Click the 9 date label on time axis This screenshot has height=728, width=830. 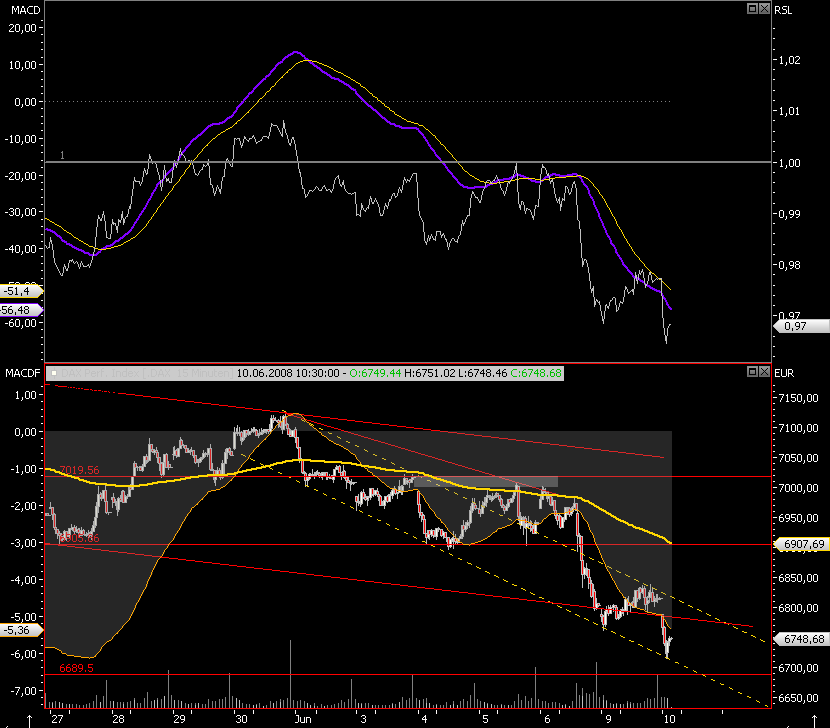coord(608,719)
